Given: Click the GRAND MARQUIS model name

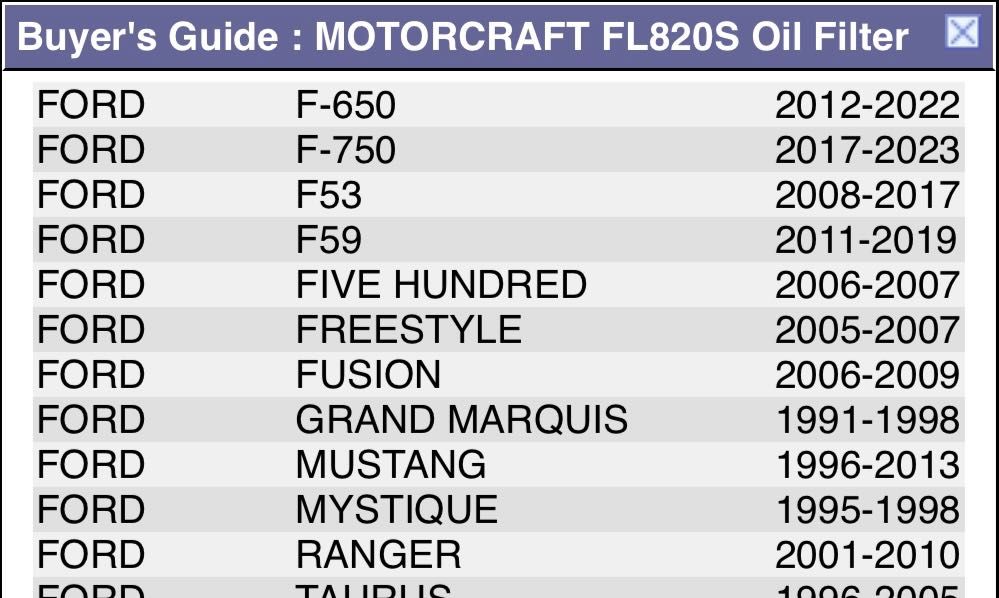Looking at the screenshot, I should (x=462, y=420).
